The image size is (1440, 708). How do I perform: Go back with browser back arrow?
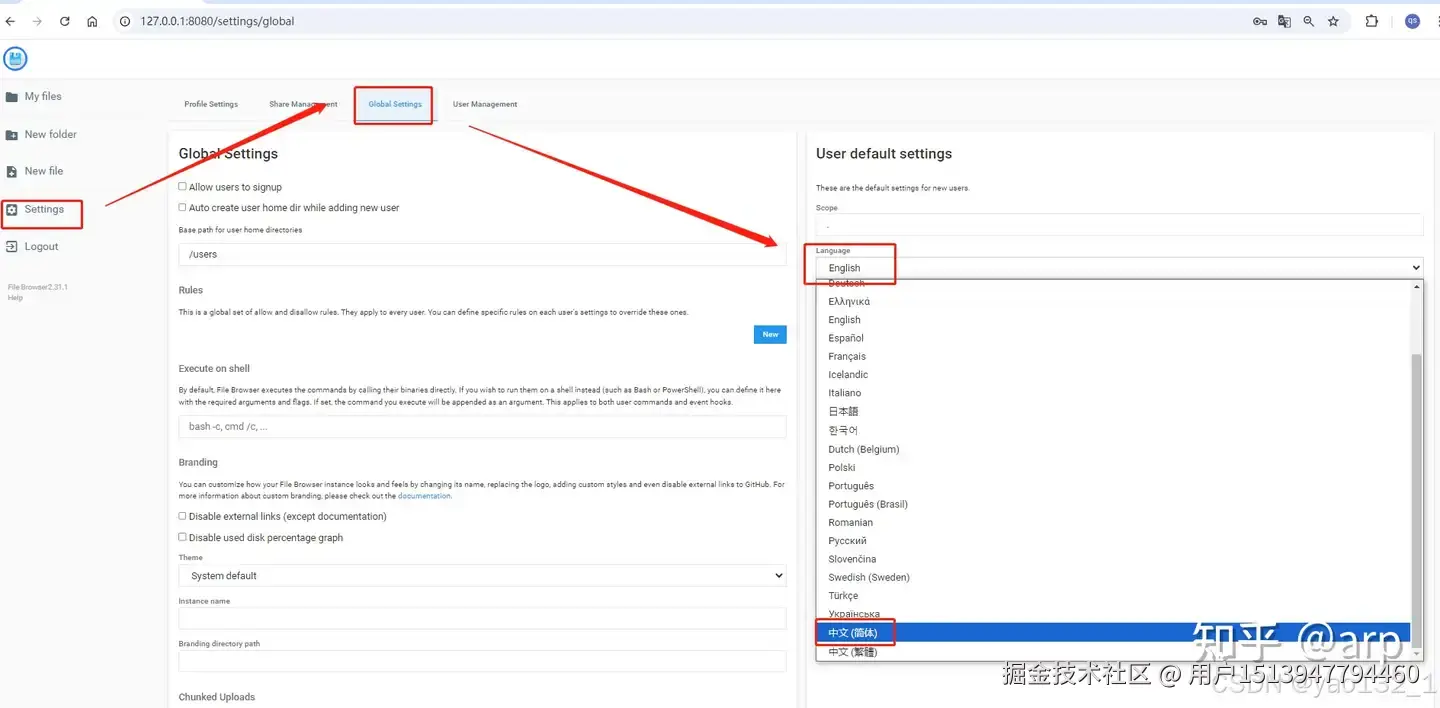[11, 21]
